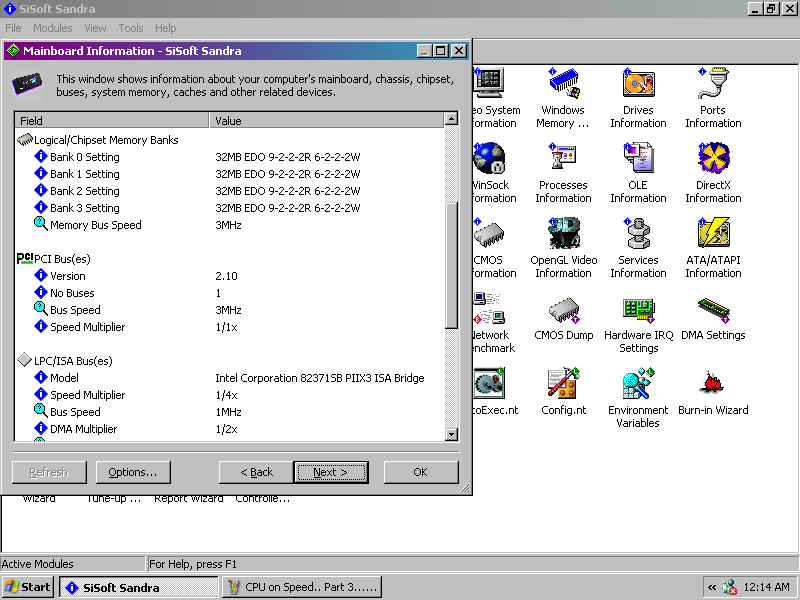Open the Drives Information icon
Screen dimensions: 800x600
click(638, 86)
